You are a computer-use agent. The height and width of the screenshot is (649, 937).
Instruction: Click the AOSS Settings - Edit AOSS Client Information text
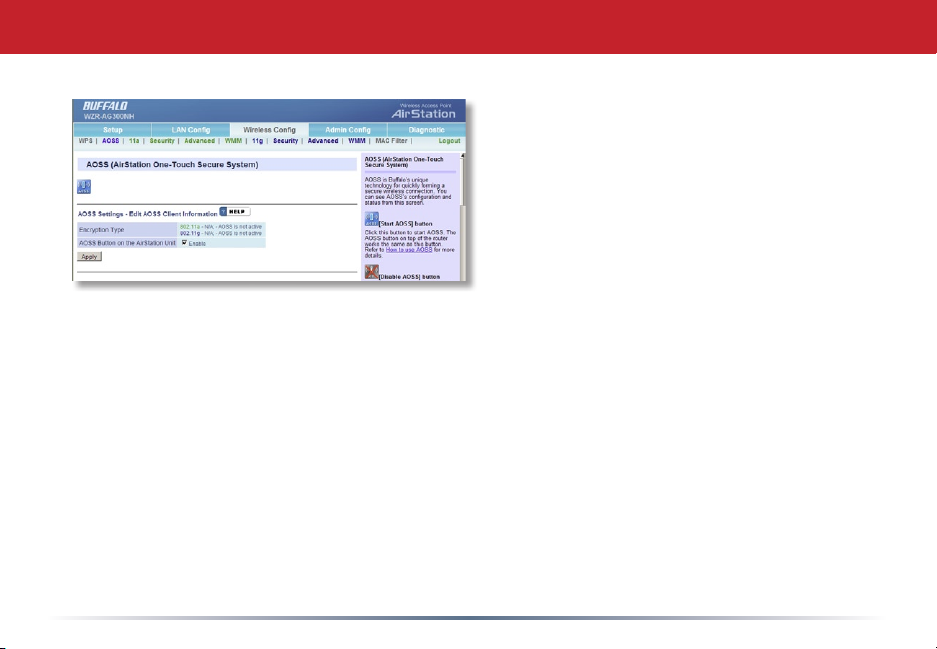tap(148, 213)
